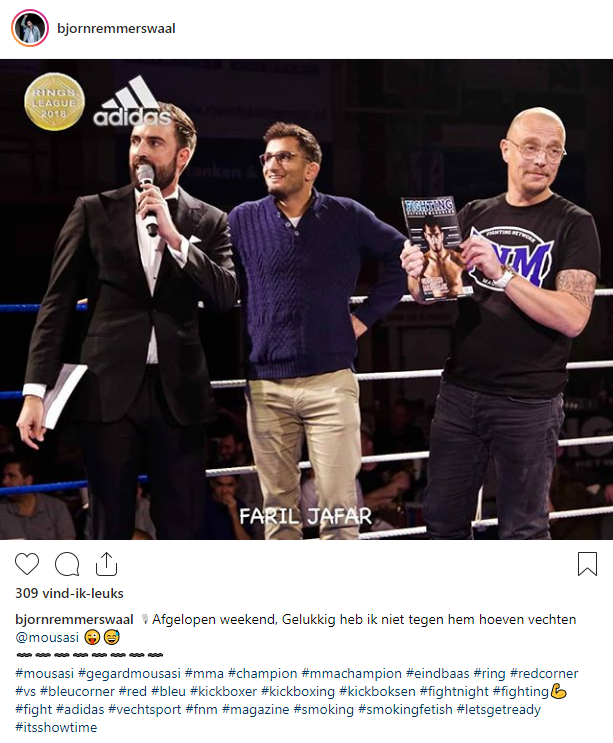Screen dimensions: 613x743
Task: Open the @mousasi mention
Action: (x=47, y=637)
